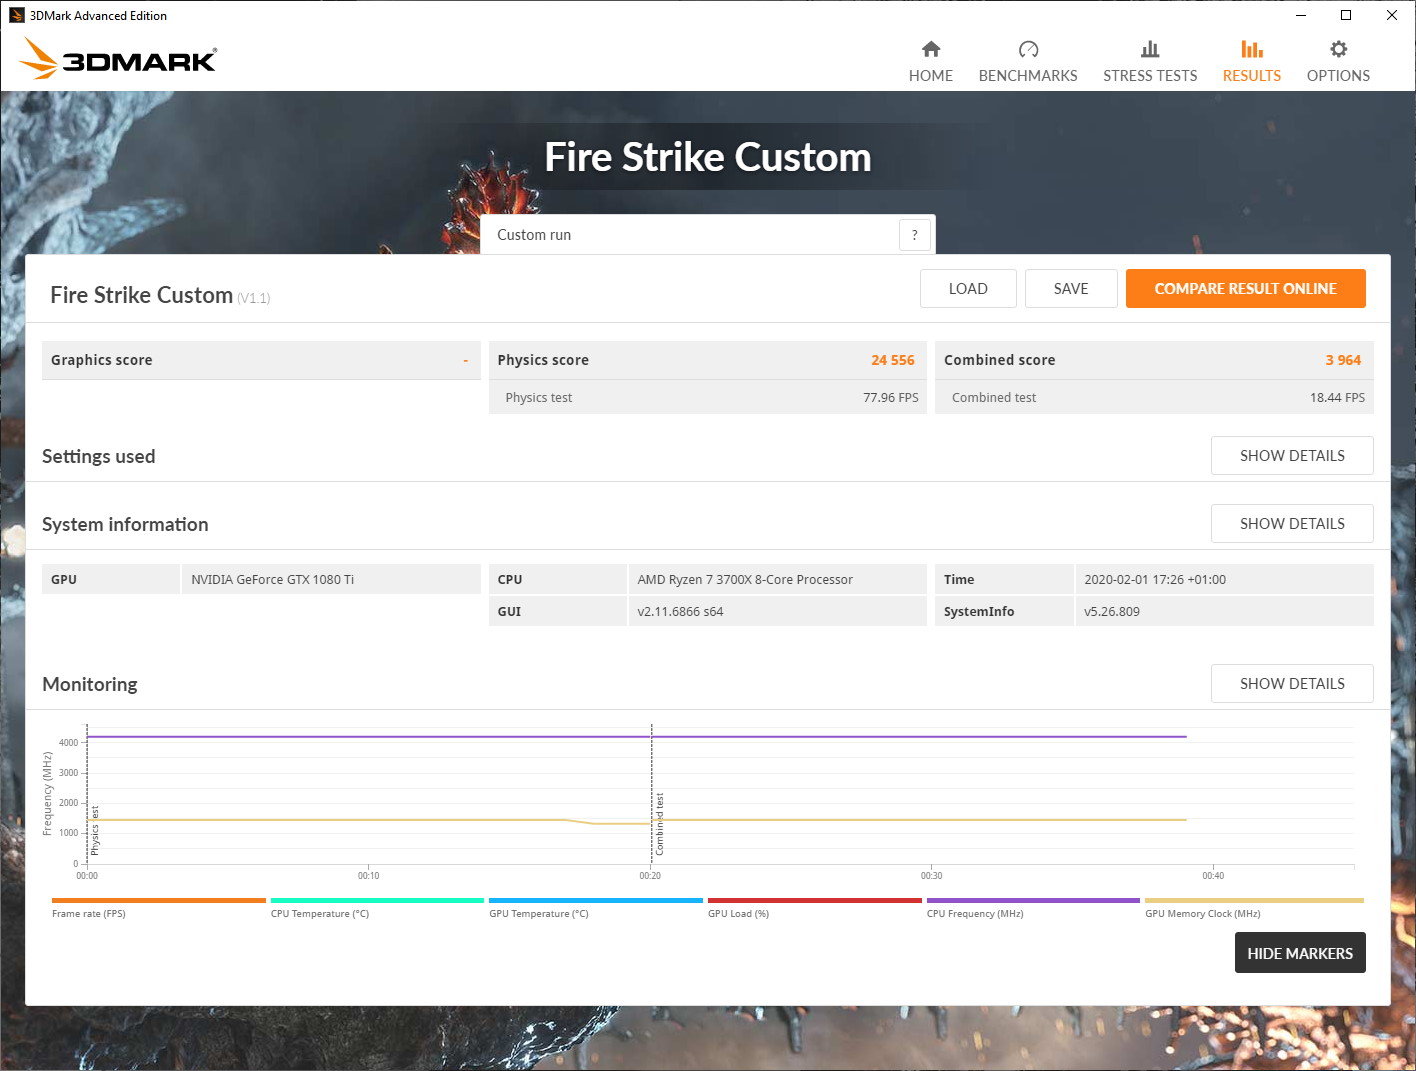Maximize the 3DMark window

1346,15
